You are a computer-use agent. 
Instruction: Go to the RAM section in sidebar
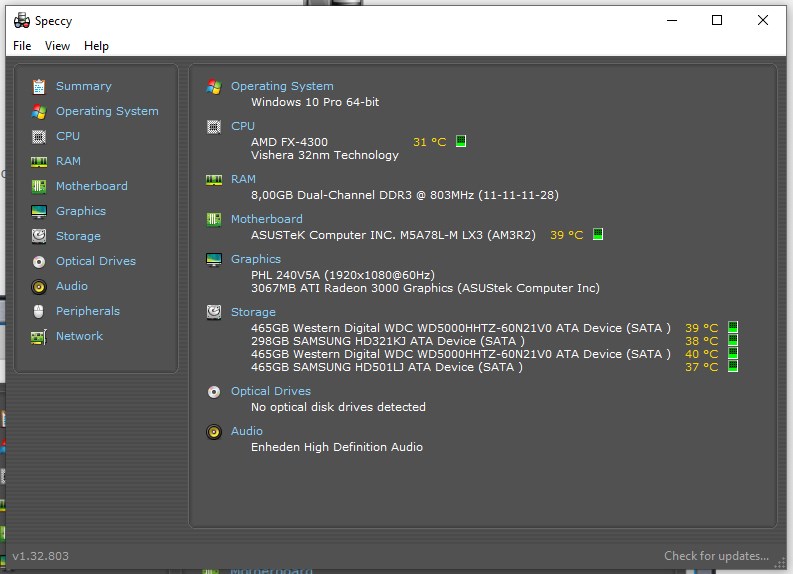(x=68, y=161)
